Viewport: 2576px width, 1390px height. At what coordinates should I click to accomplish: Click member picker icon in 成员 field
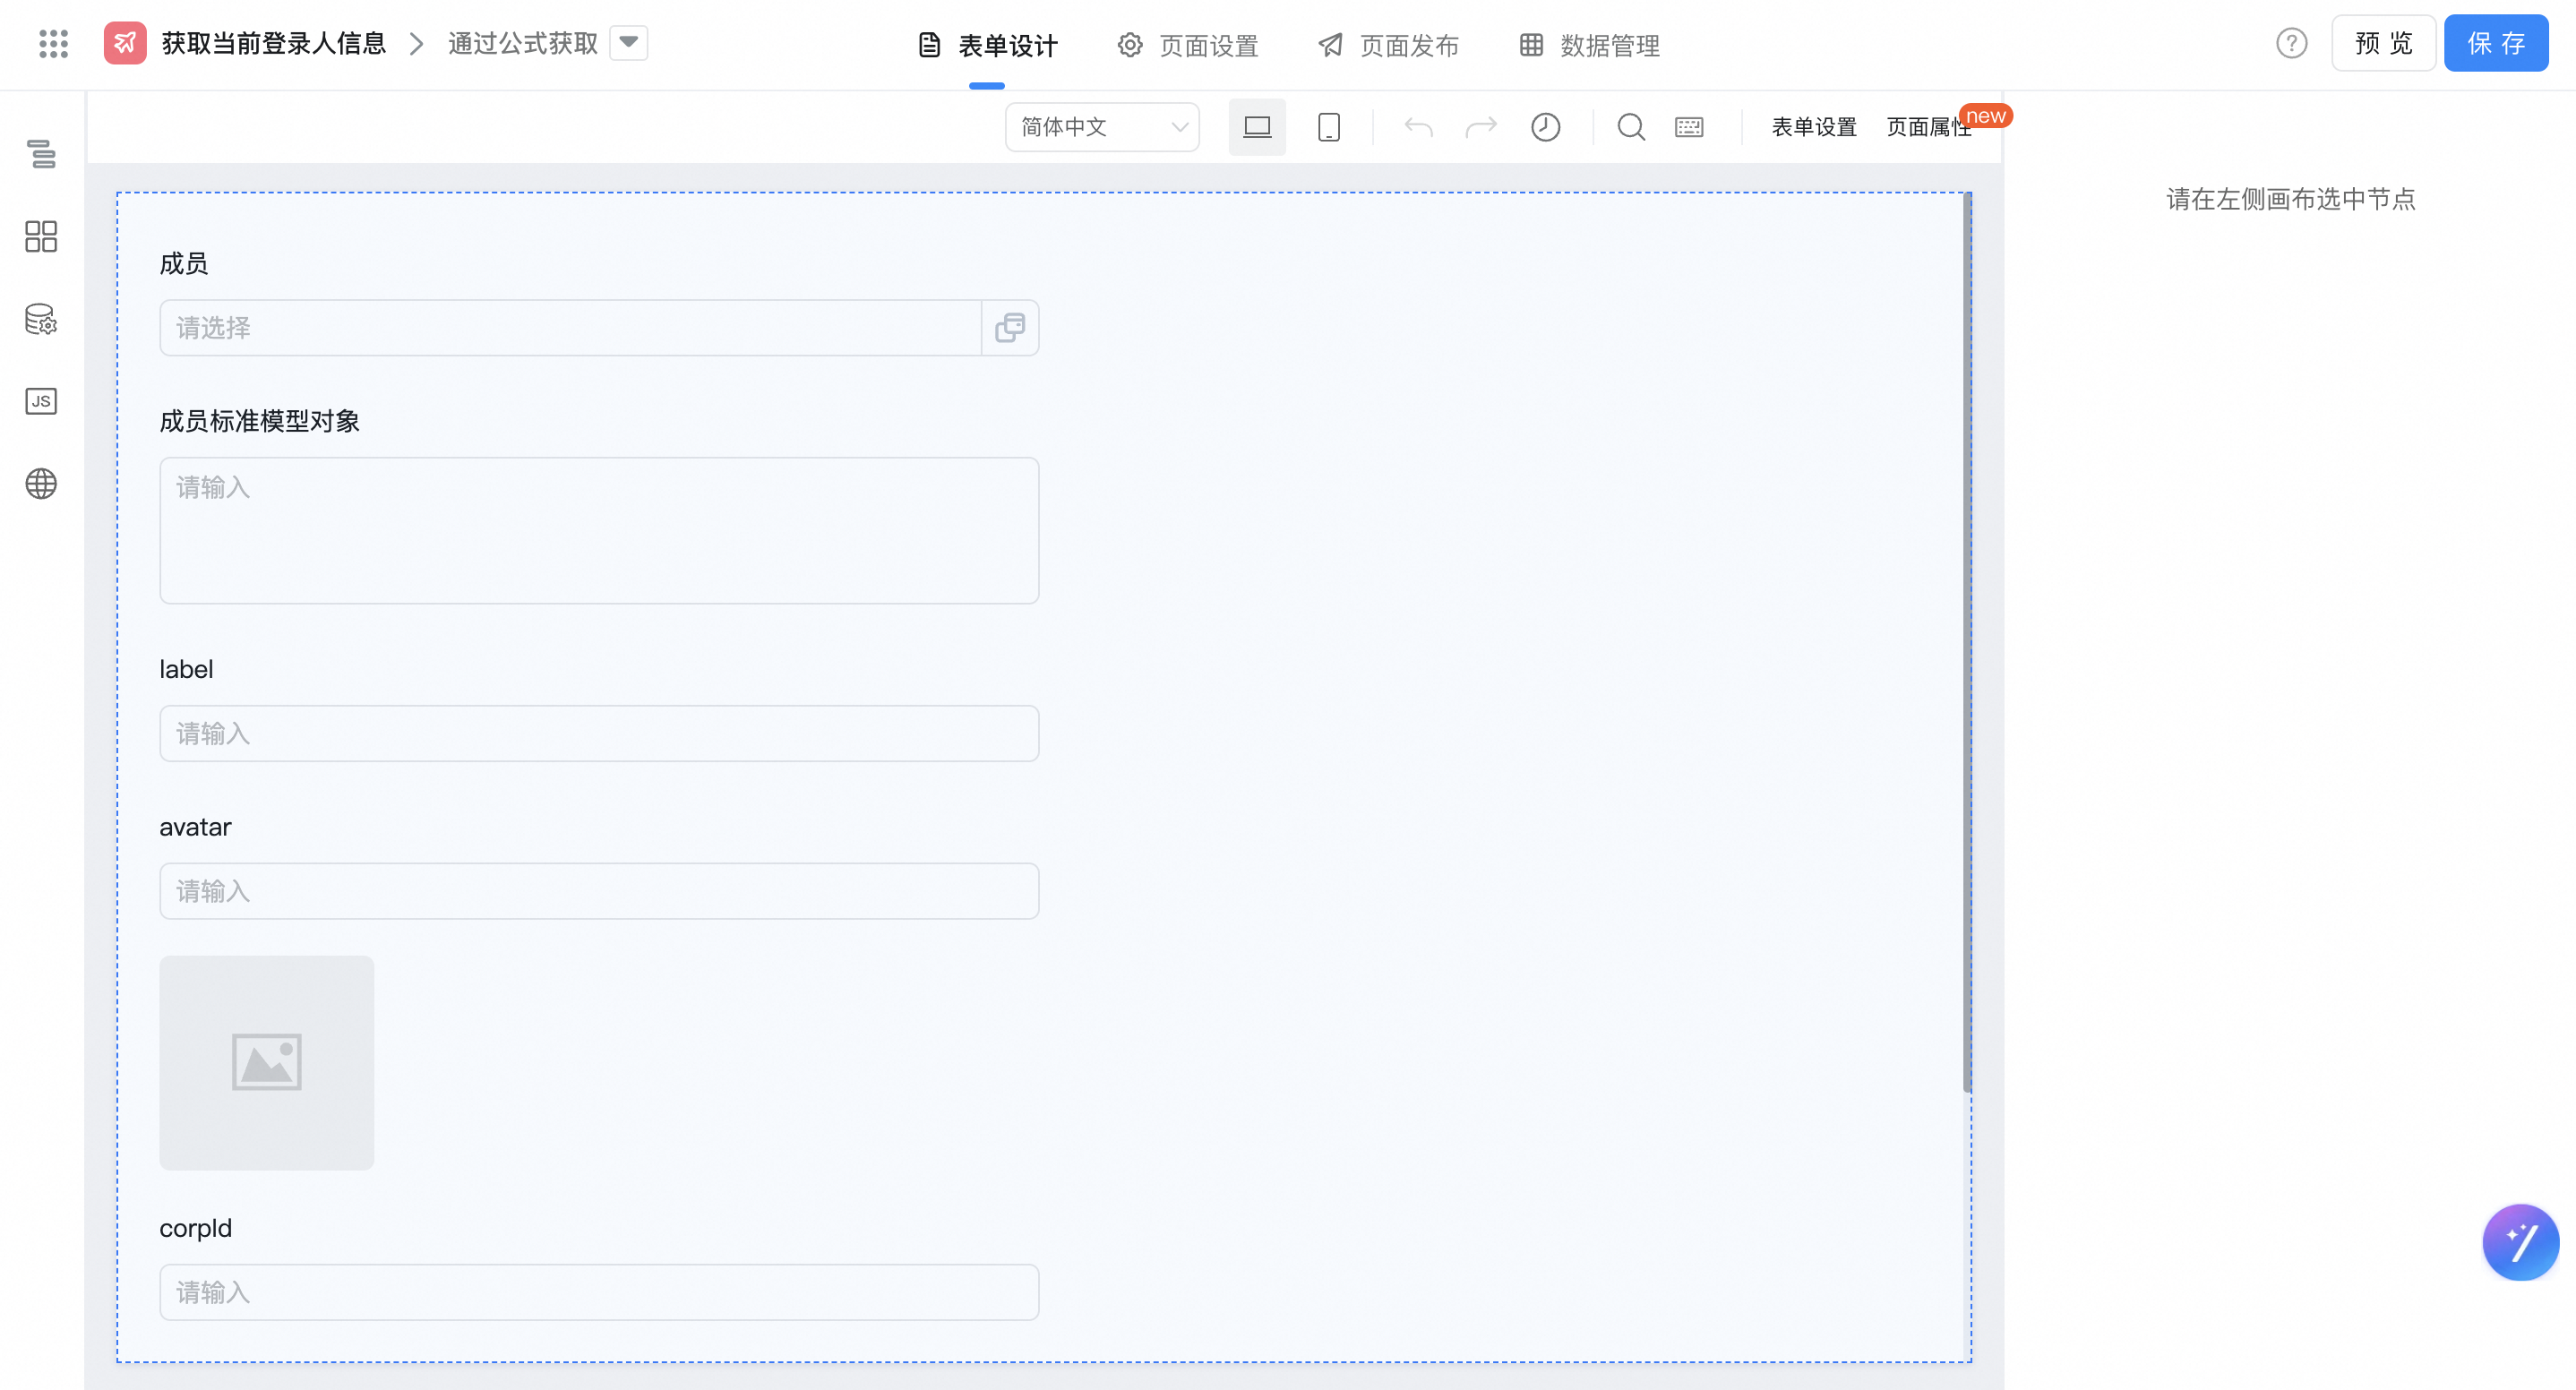1010,328
